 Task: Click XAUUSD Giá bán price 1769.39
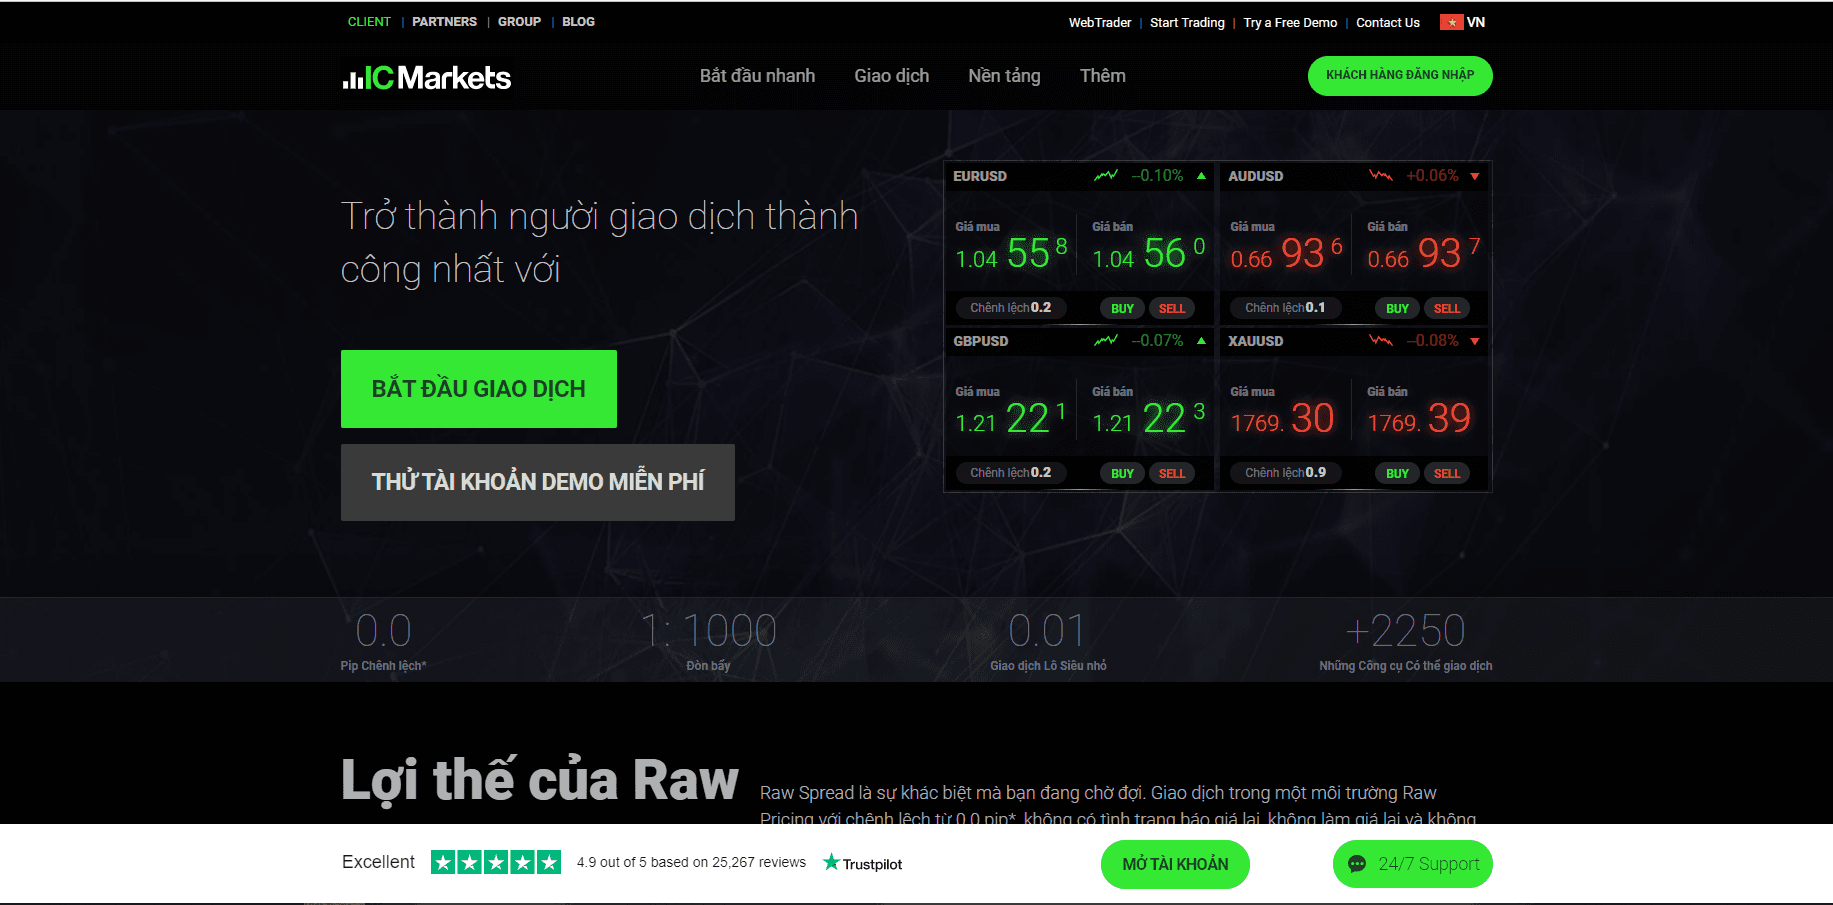click(1419, 419)
